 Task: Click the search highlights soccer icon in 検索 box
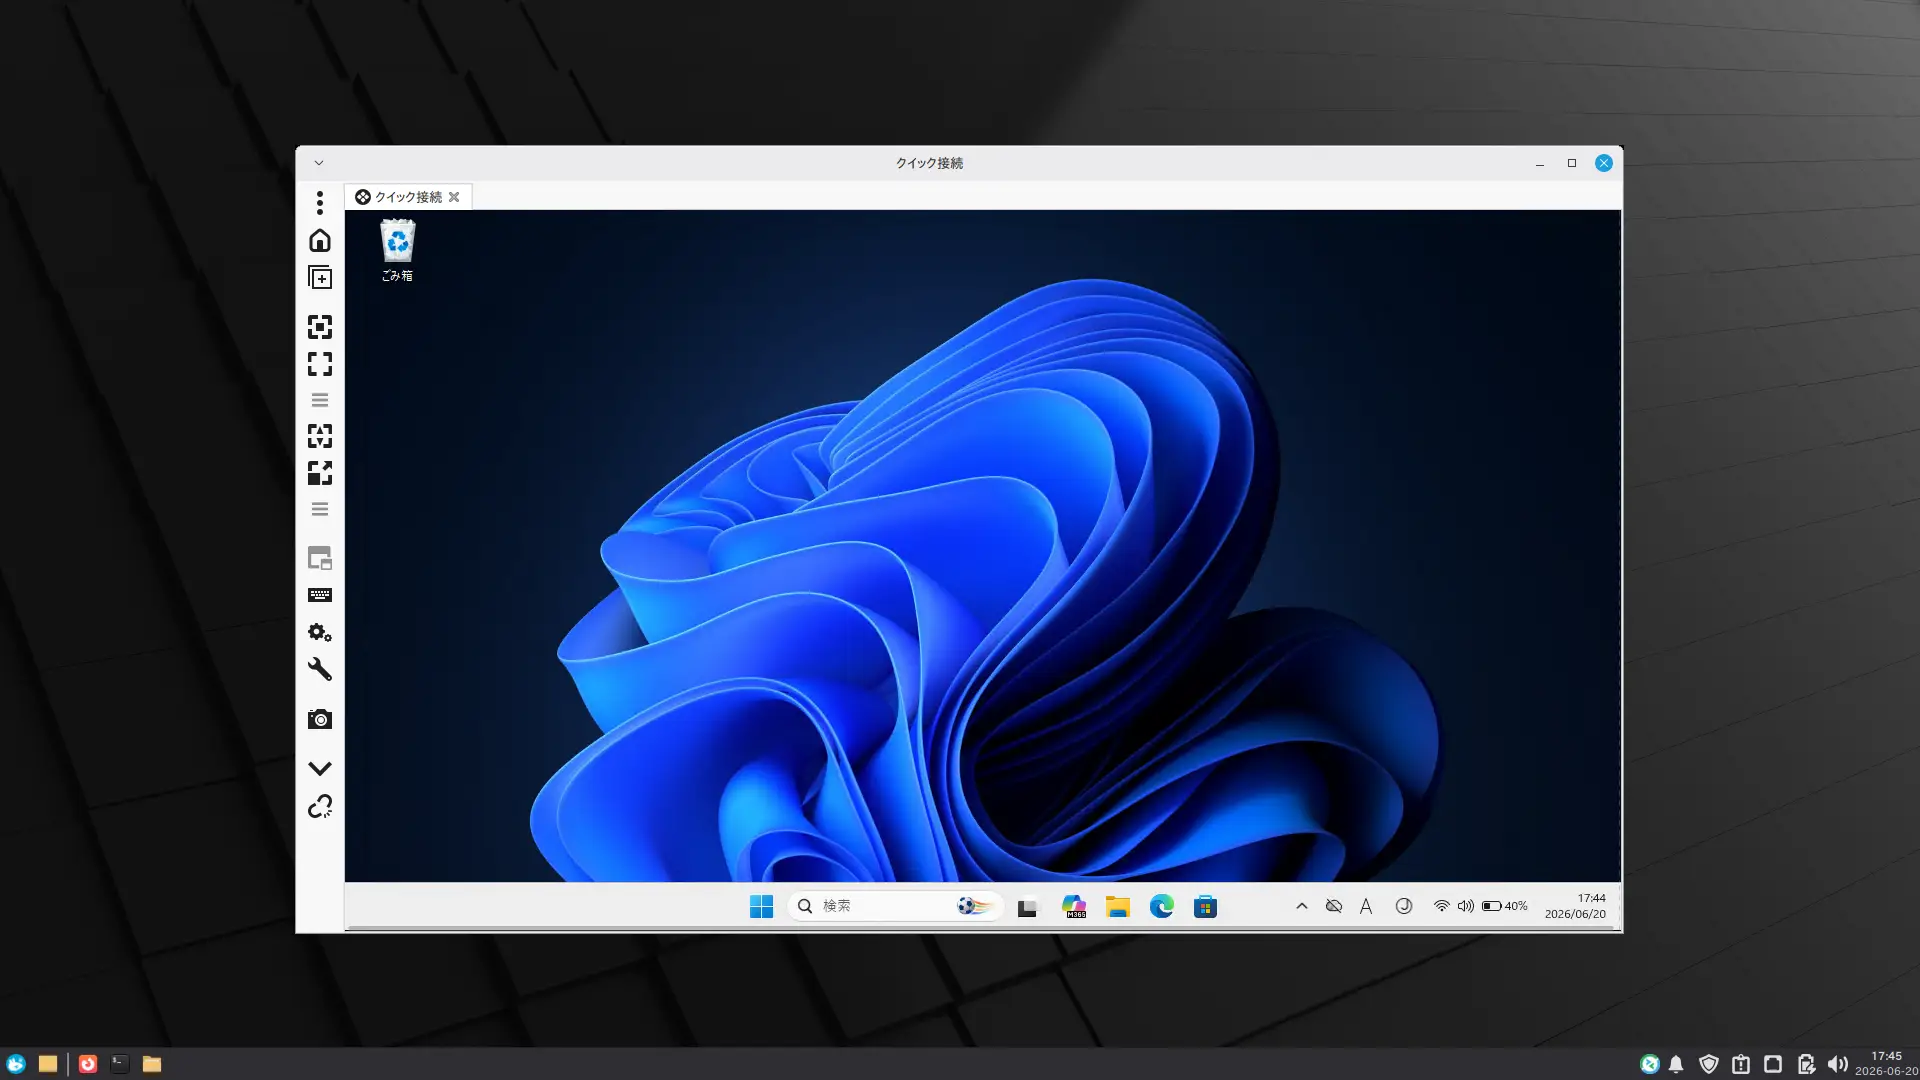(974, 906)
